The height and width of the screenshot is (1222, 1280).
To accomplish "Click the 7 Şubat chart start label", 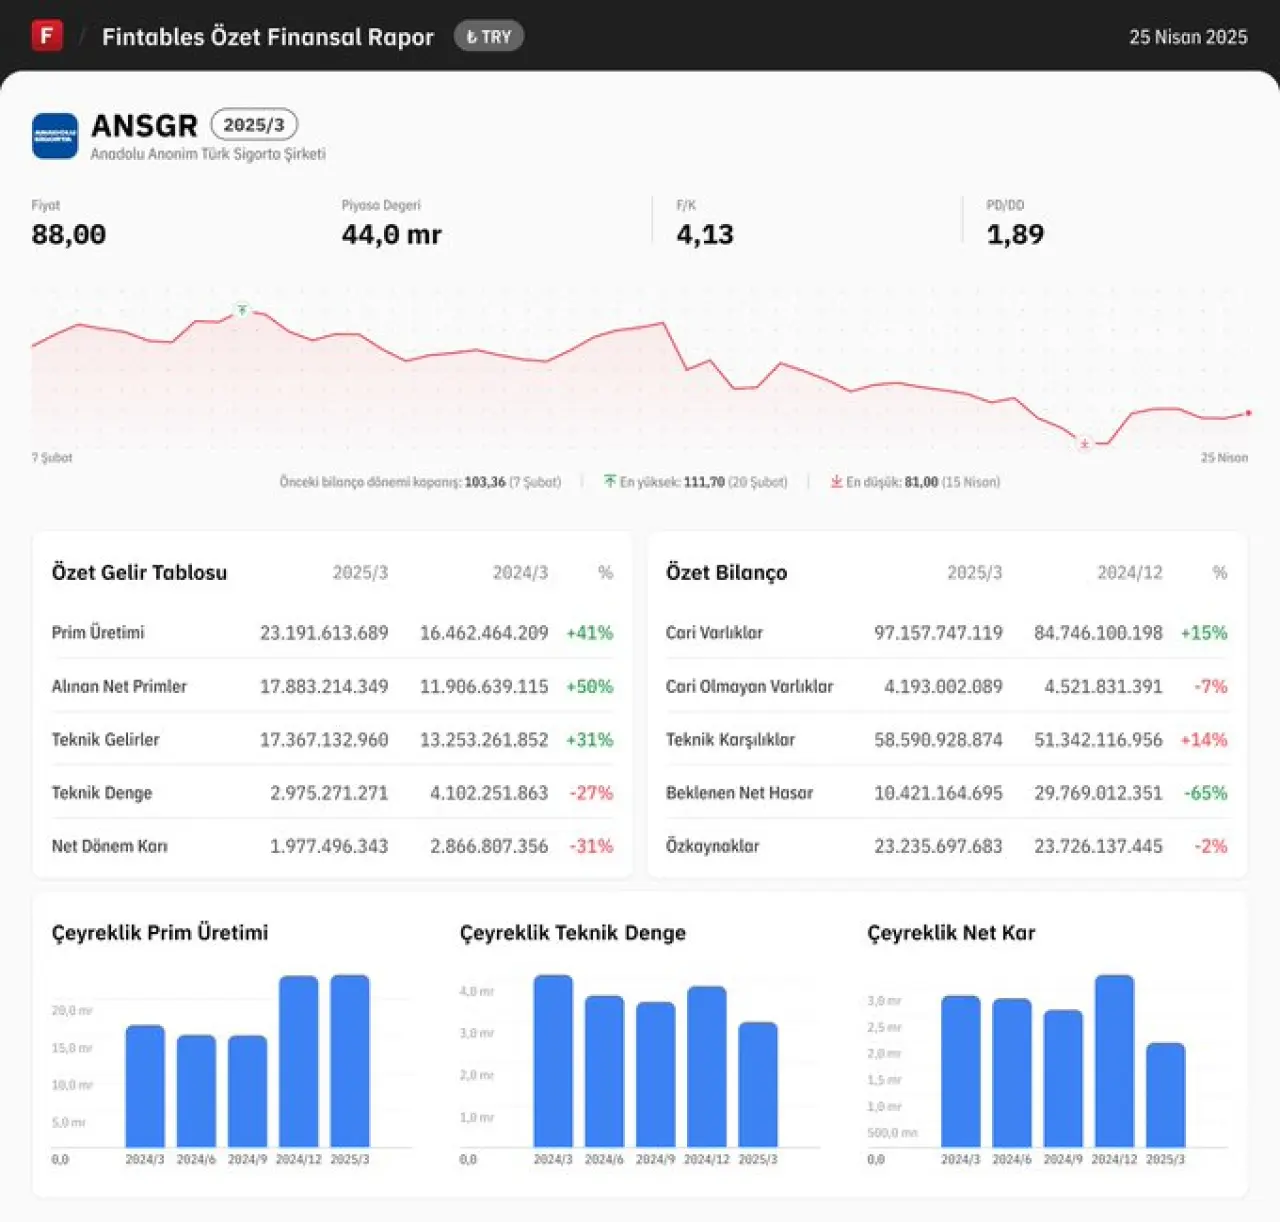I will click(x=52, y=458).
